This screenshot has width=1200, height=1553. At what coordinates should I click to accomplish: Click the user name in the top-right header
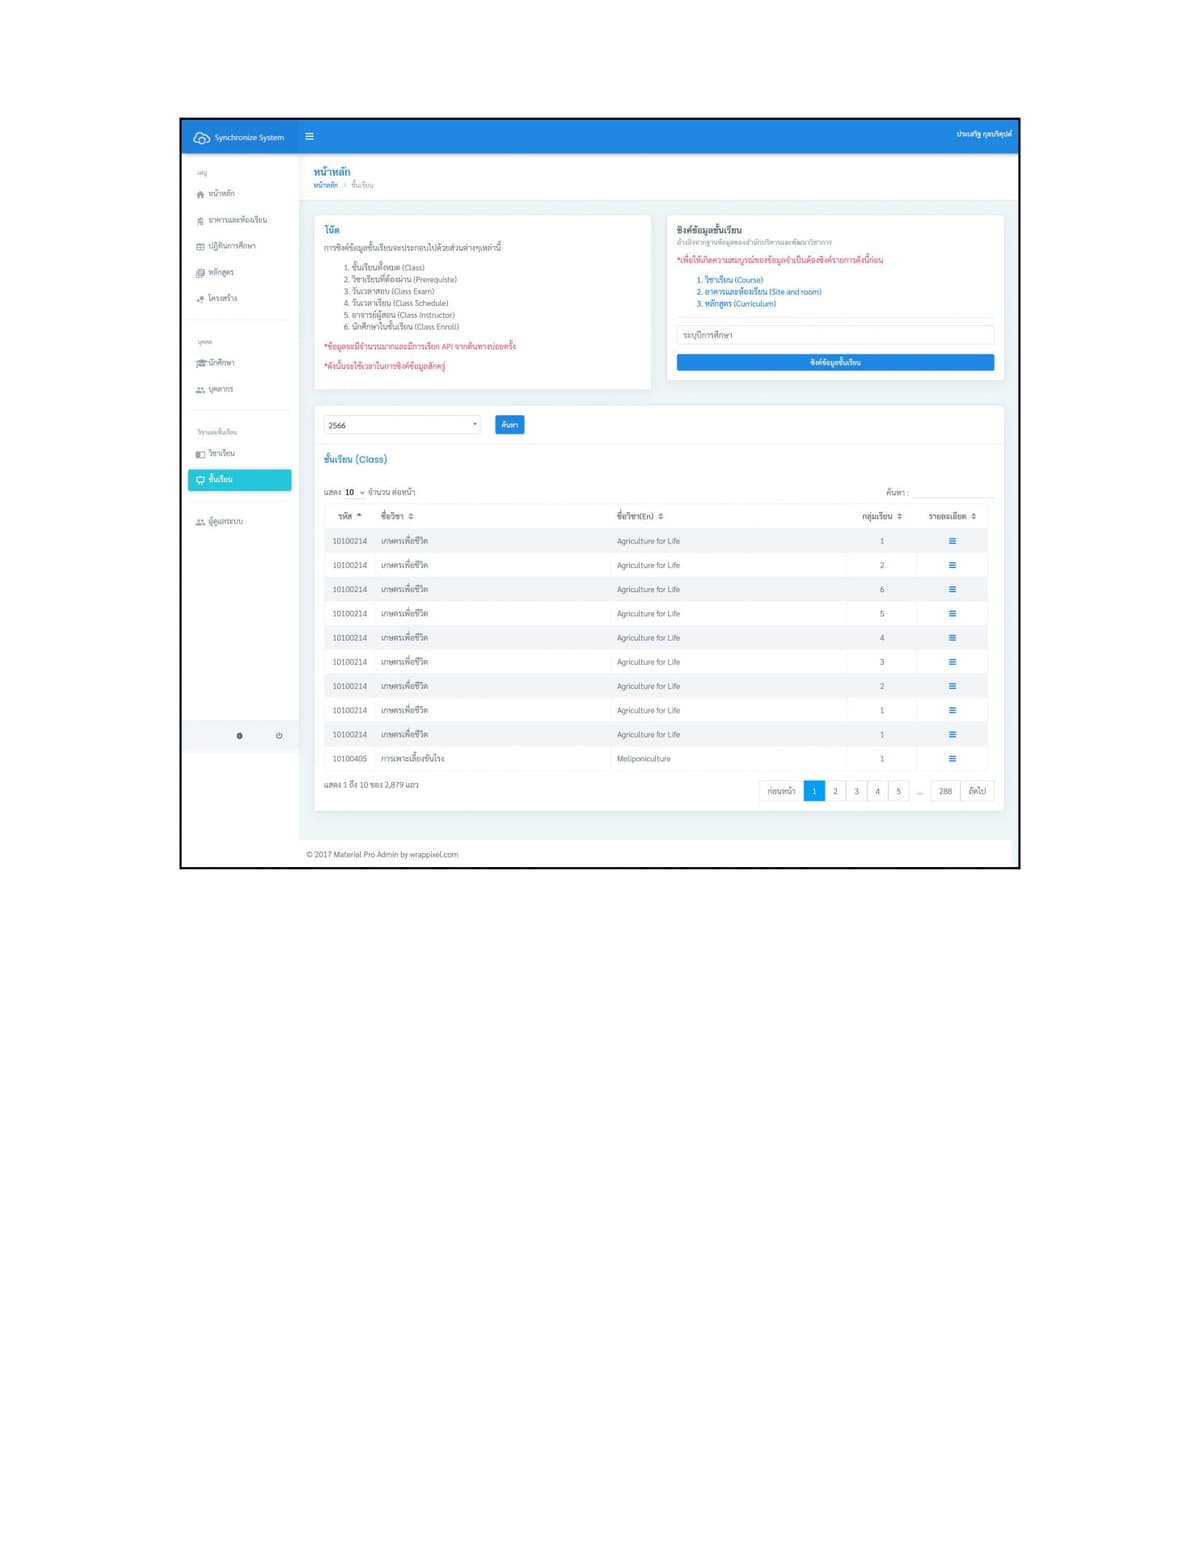[x=984, y=134]
